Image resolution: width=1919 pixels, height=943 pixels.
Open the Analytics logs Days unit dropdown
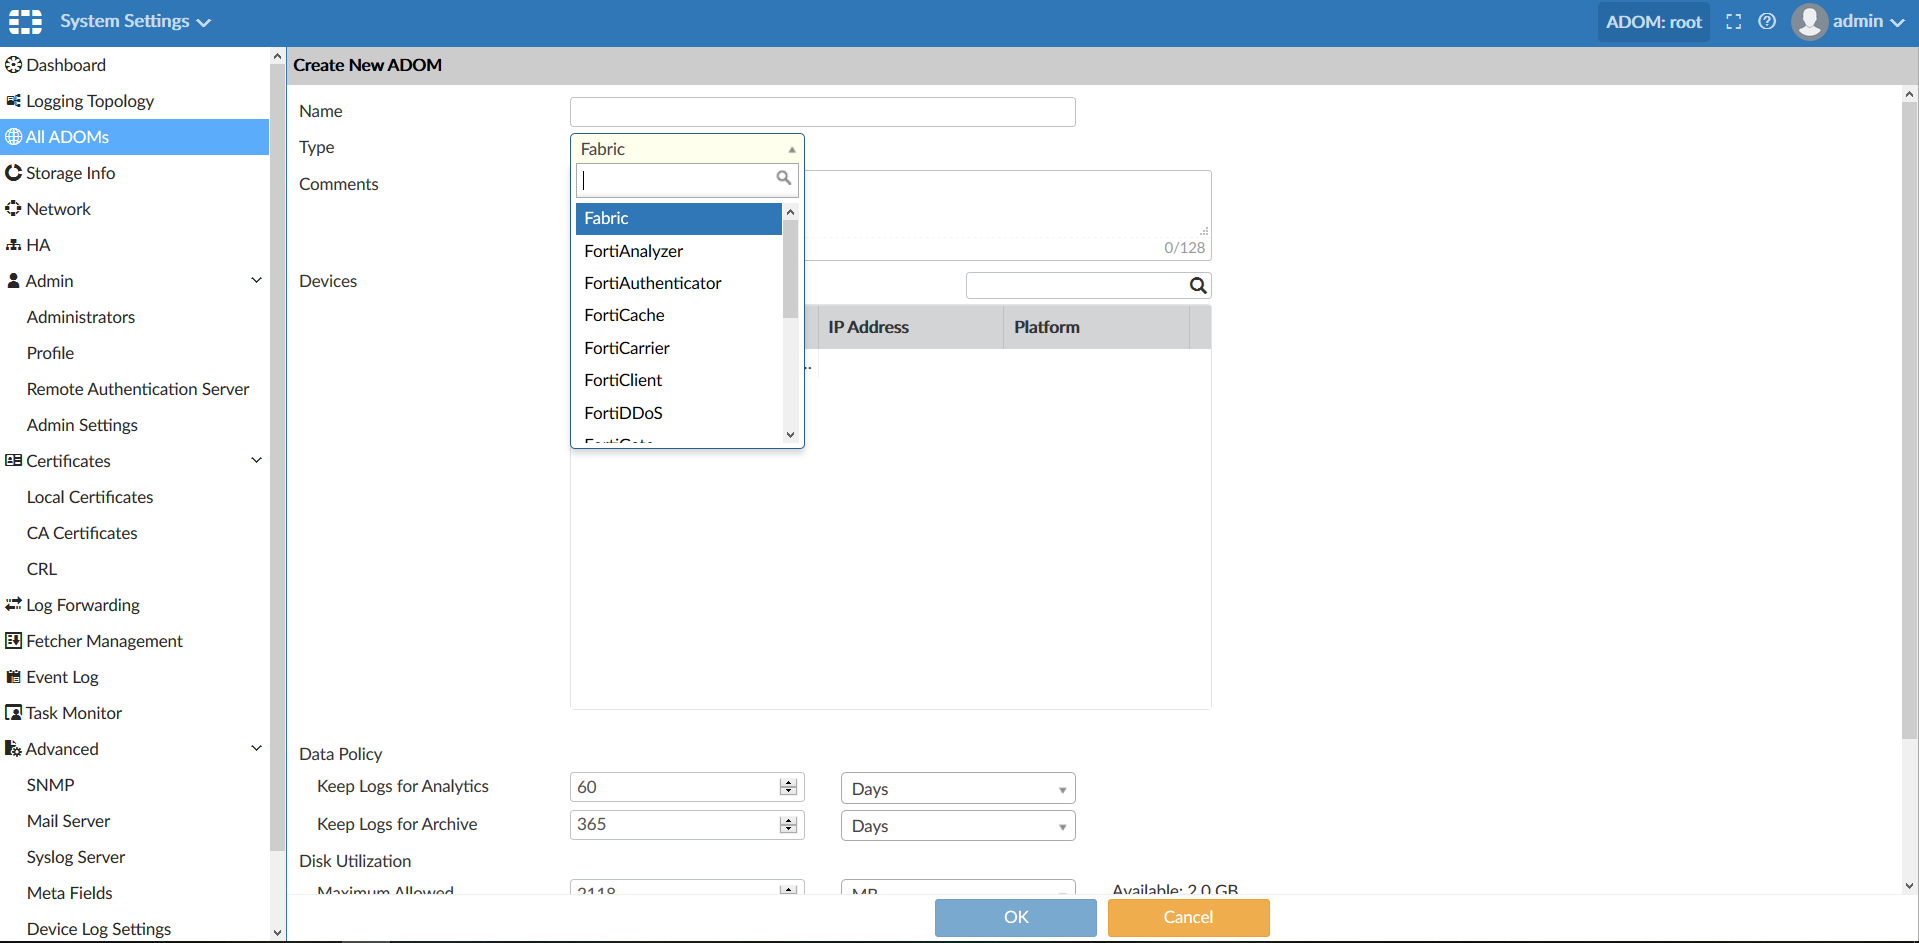pyautogui.click(x=958, y=789)
